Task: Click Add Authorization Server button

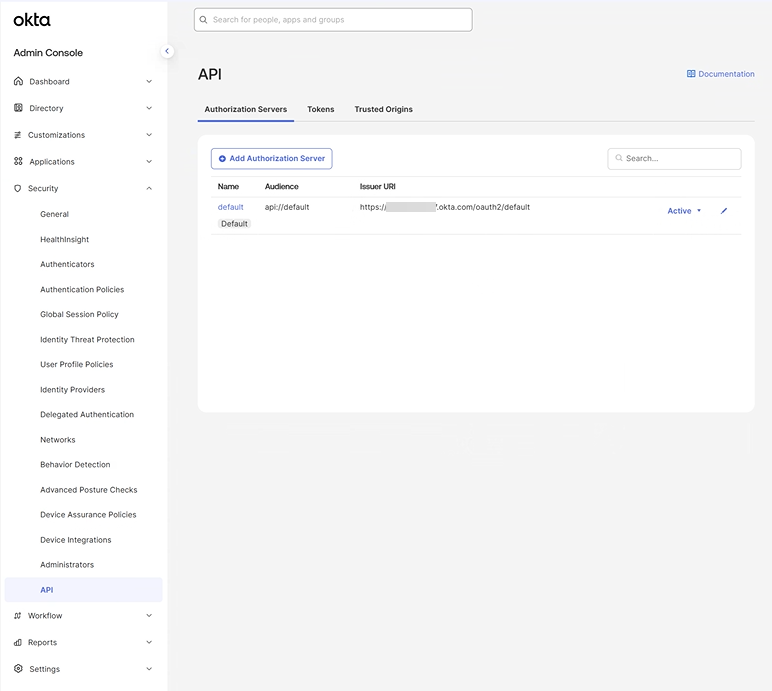Action: 272,159
